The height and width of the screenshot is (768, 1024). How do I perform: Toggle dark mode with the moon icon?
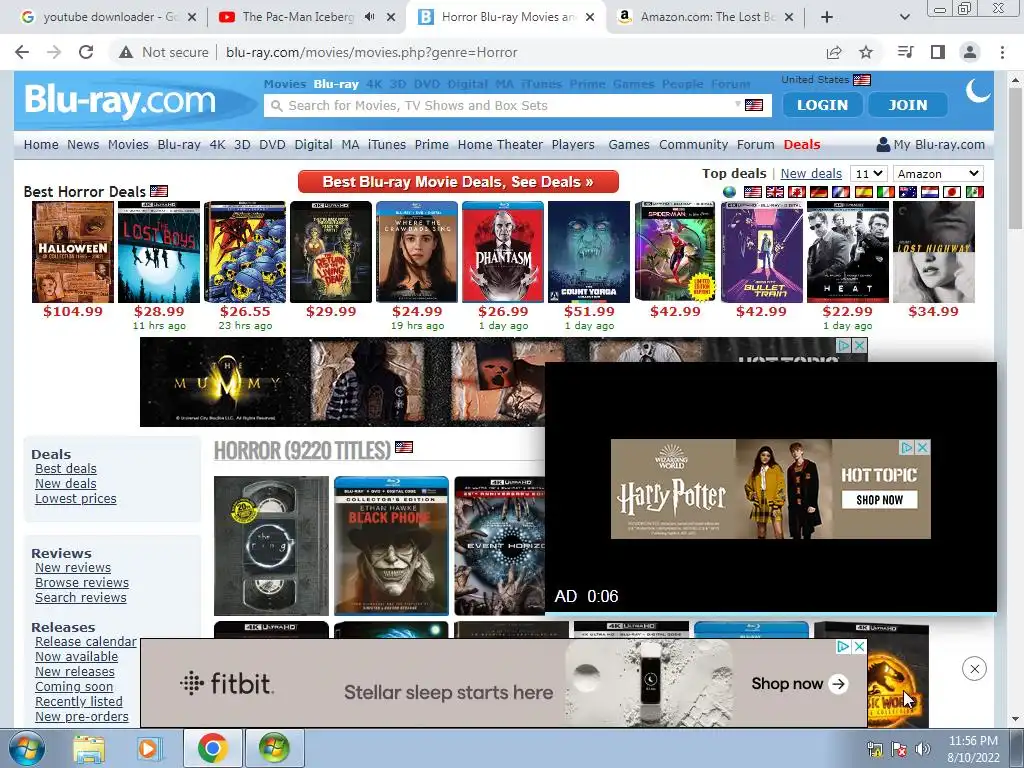[978, 91]
